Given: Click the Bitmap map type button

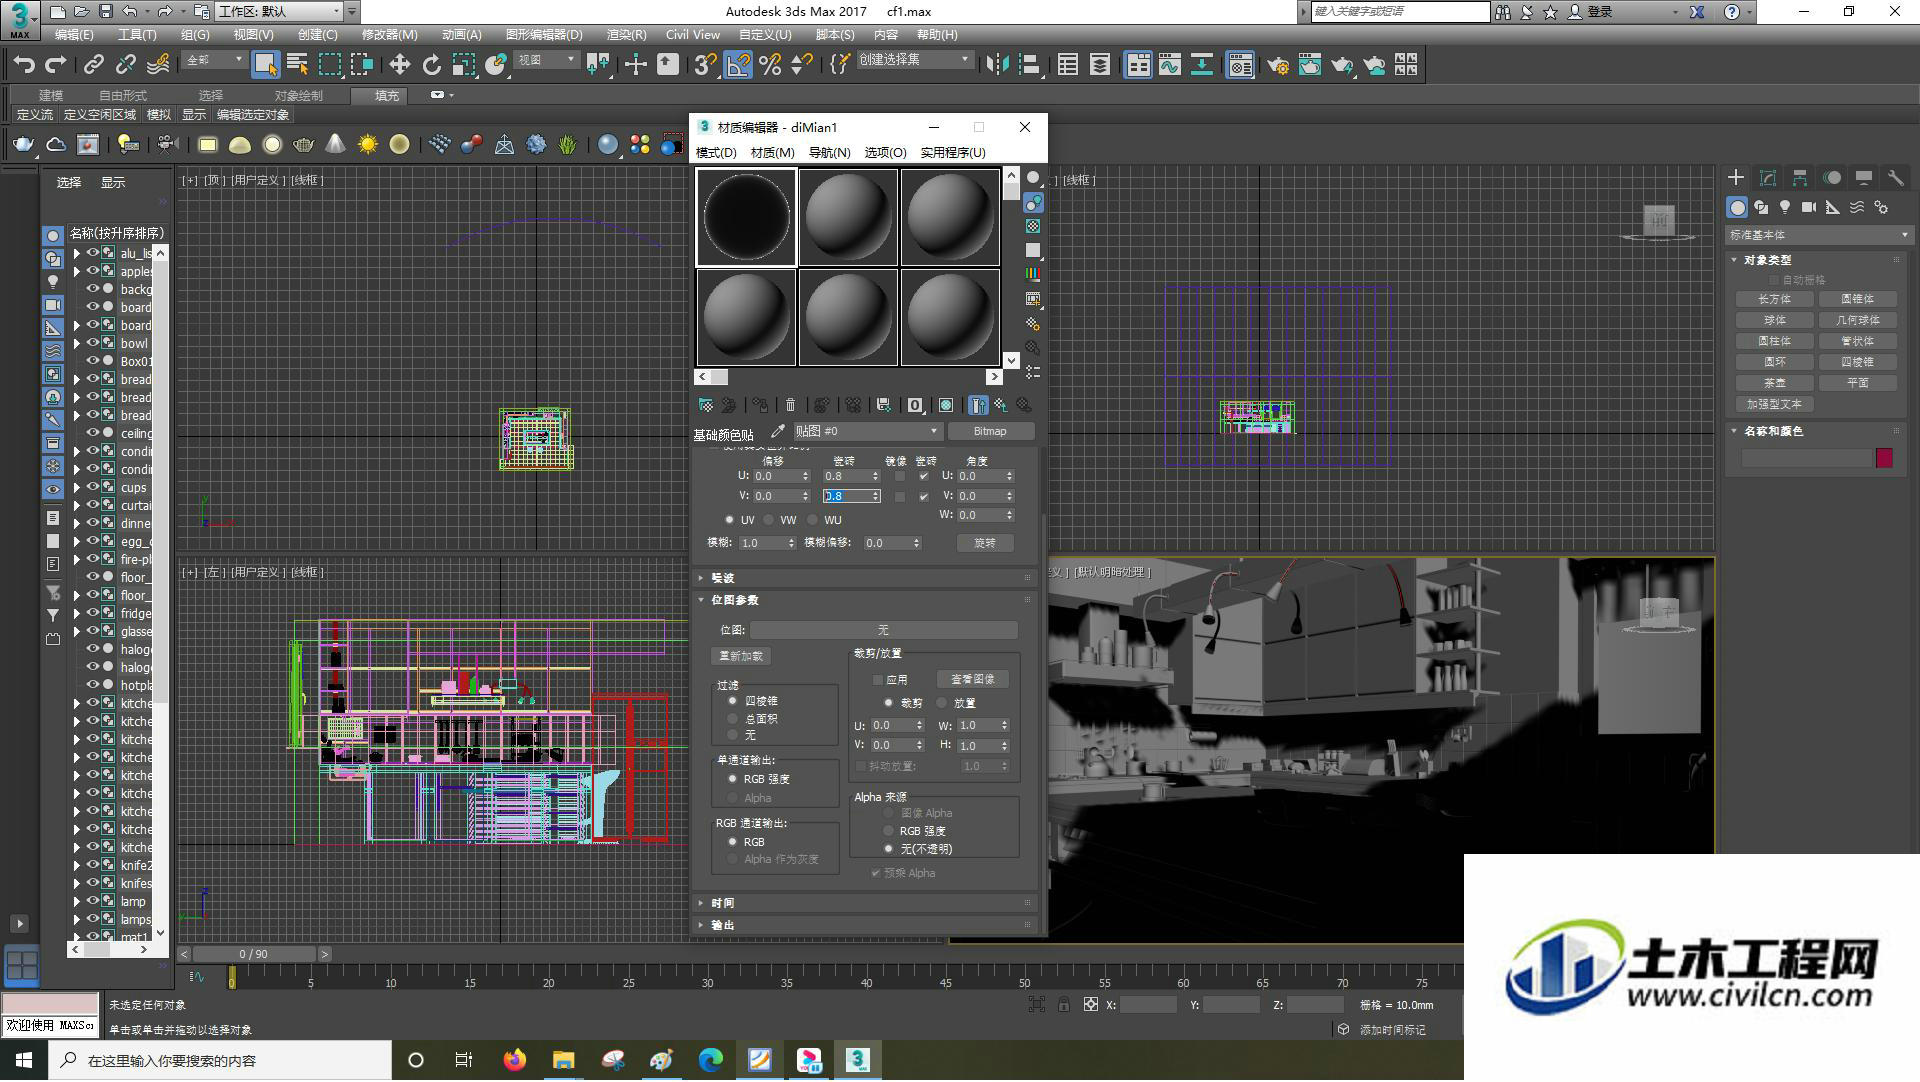Looking at the screenshot, I should 990,431.
